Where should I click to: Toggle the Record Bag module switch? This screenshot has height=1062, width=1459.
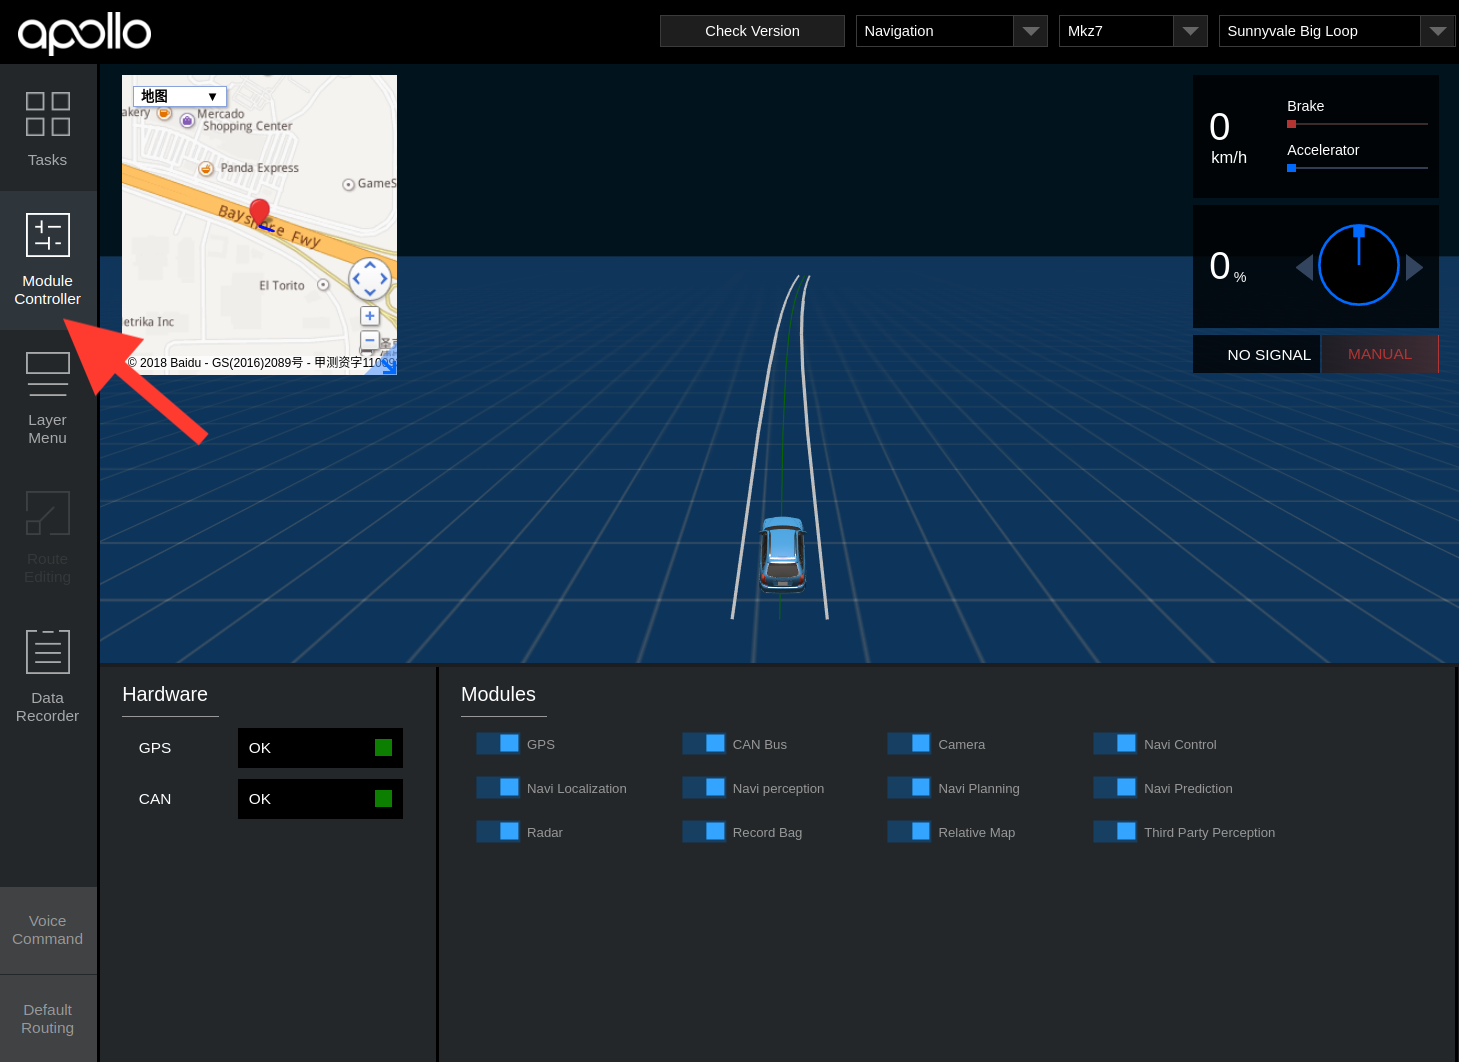click(x=704, y=832)
